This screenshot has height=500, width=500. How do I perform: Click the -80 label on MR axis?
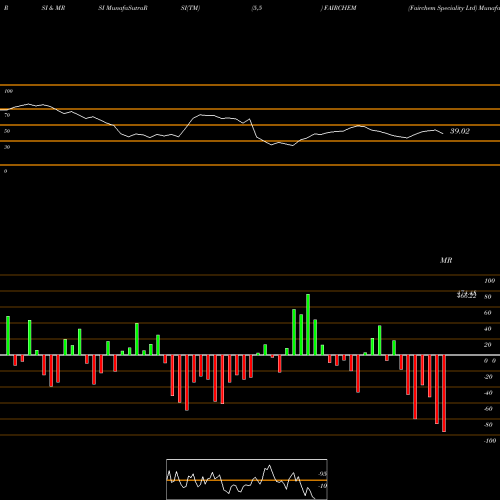click(x=488, y=425)
